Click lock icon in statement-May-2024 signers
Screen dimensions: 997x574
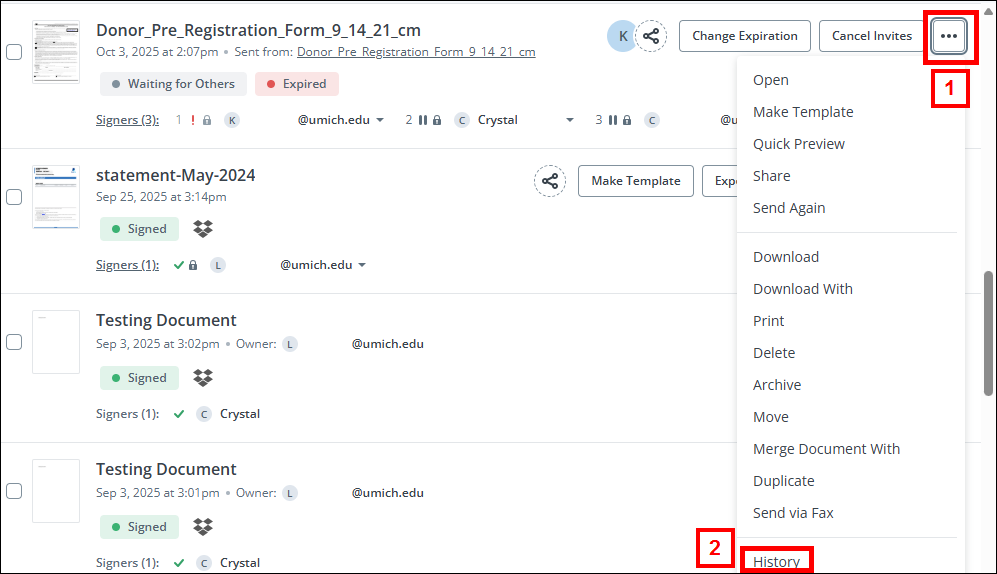coord(193,265)
